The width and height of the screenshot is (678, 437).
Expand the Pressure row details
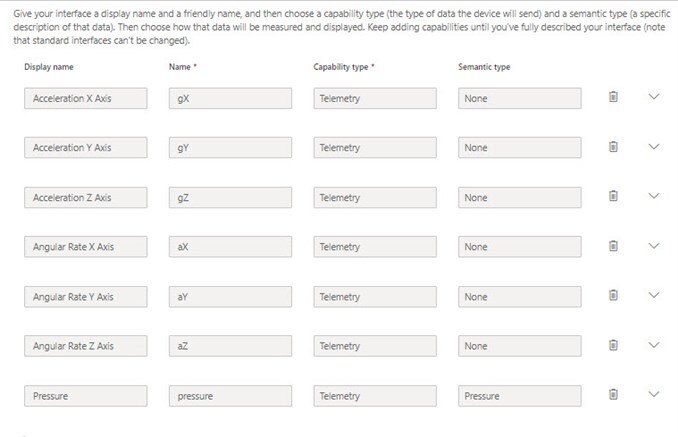654,395
